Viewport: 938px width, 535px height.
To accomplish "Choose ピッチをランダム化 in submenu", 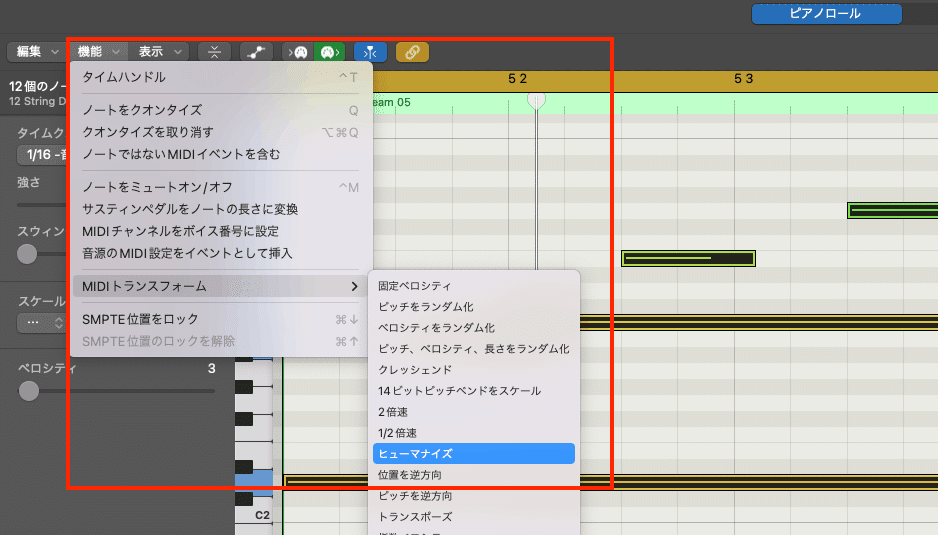I will tap(474, 307).
